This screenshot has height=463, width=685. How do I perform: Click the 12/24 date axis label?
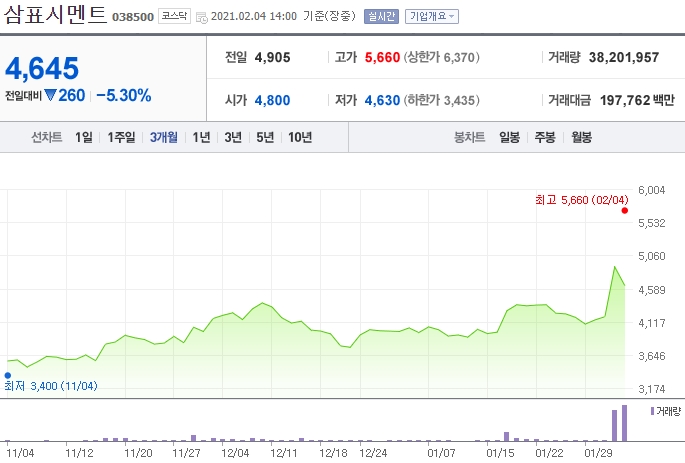pyautogui.click(x=373, y=453)
